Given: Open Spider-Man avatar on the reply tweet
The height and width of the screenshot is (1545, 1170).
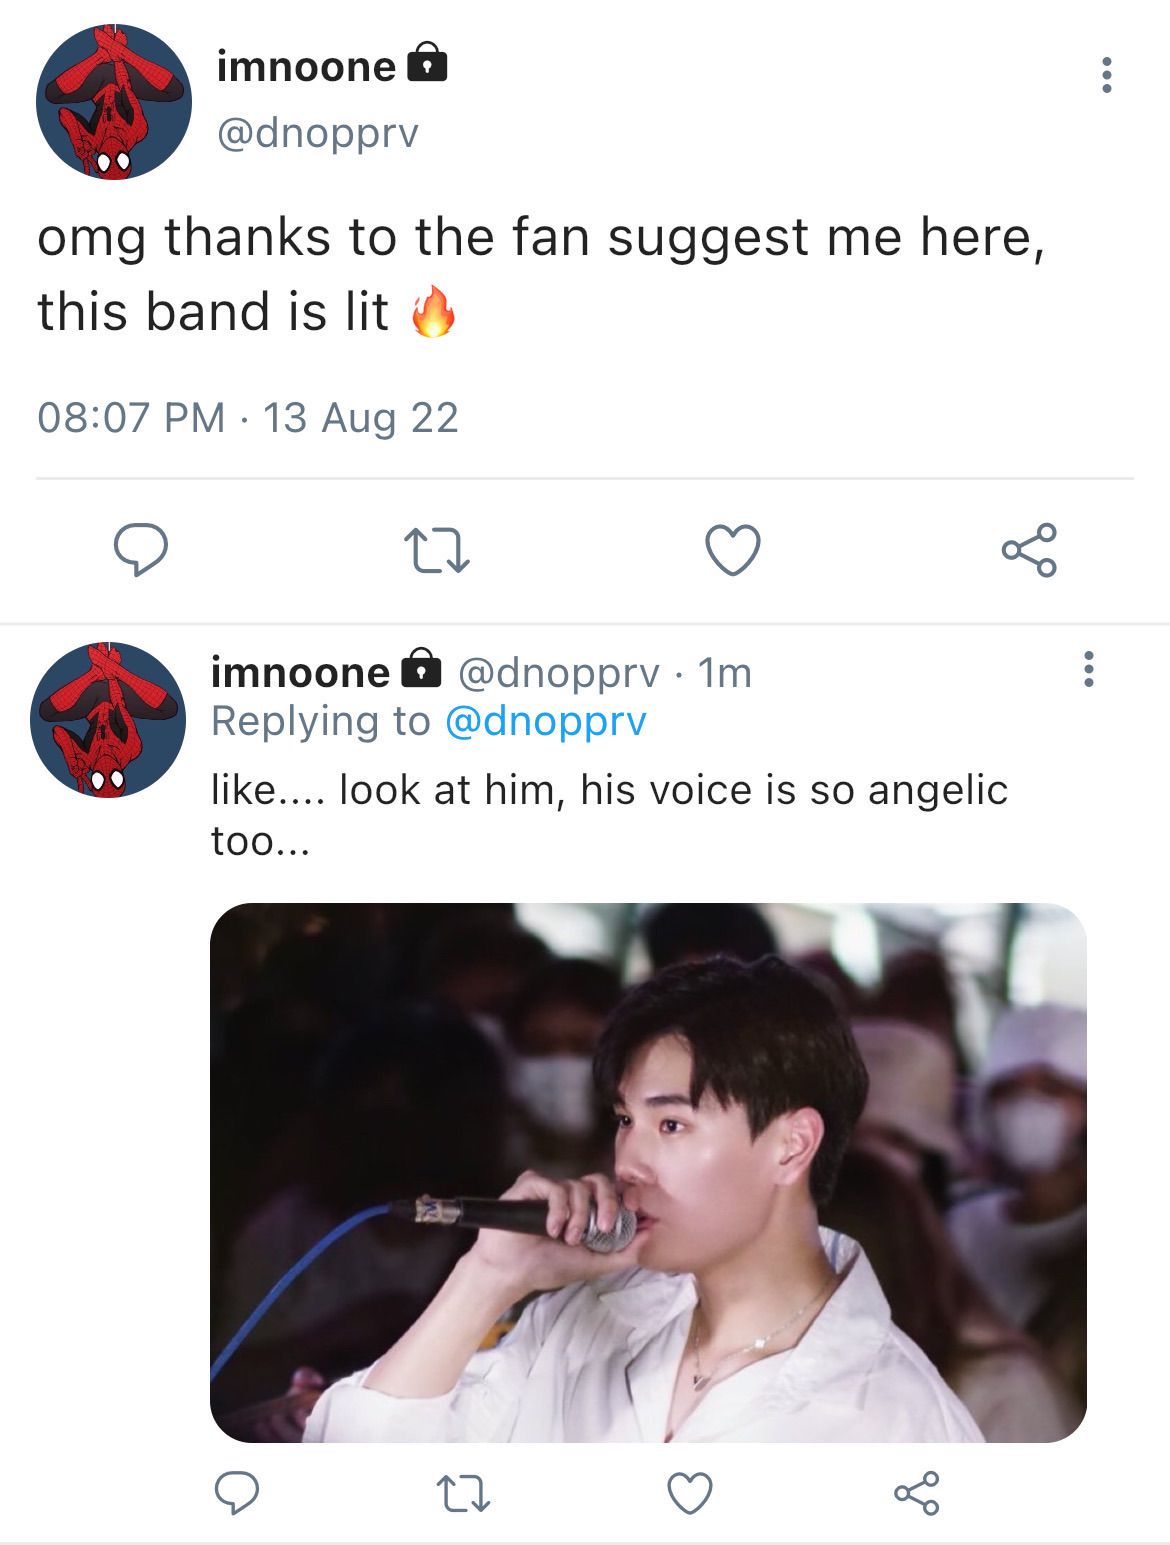Looking at the screenshot, I should click(108, 720).
